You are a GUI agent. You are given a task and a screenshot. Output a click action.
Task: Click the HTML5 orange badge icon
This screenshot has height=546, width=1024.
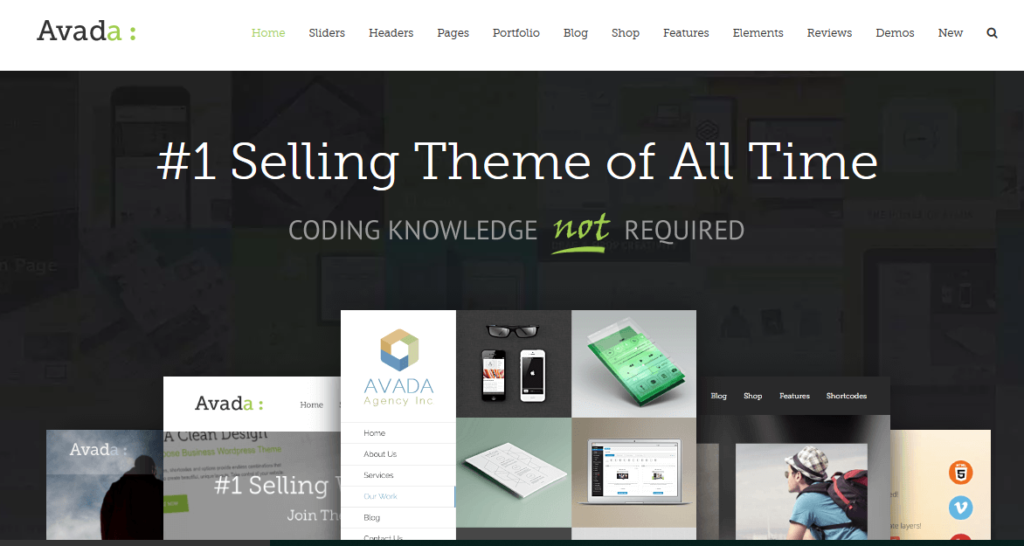click(x=961, y=472)
